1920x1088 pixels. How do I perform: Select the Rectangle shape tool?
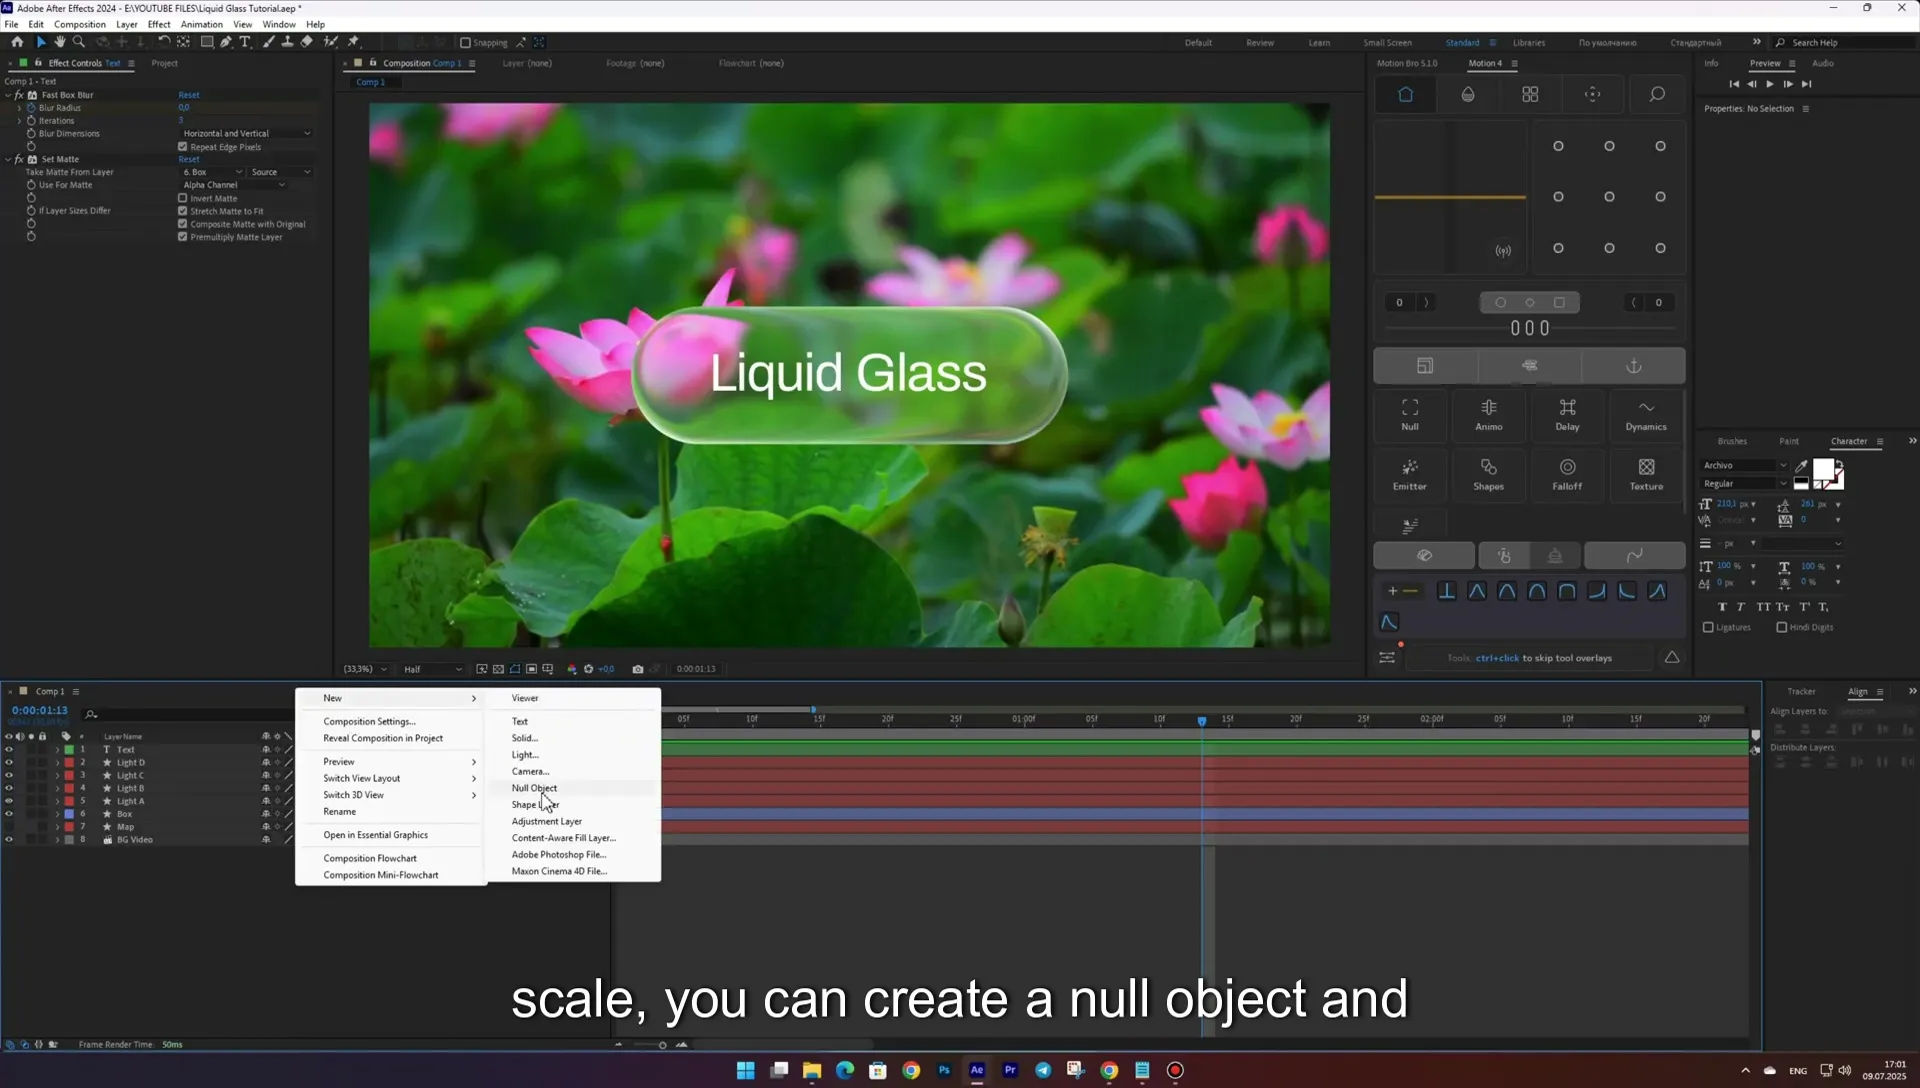coord(207,42)
